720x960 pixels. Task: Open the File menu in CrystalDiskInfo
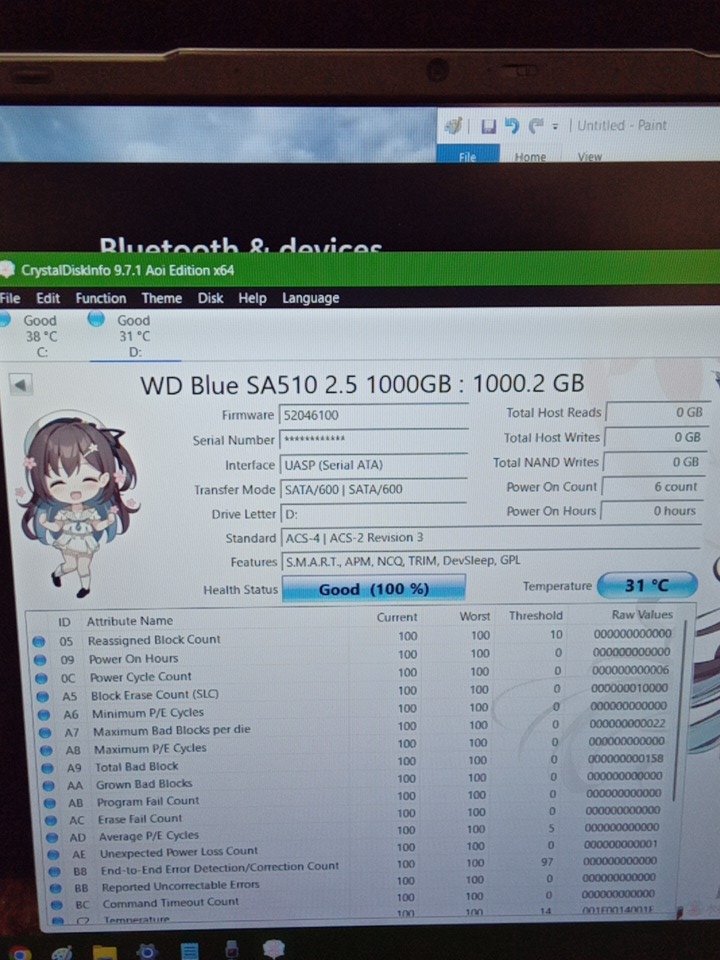10,298
